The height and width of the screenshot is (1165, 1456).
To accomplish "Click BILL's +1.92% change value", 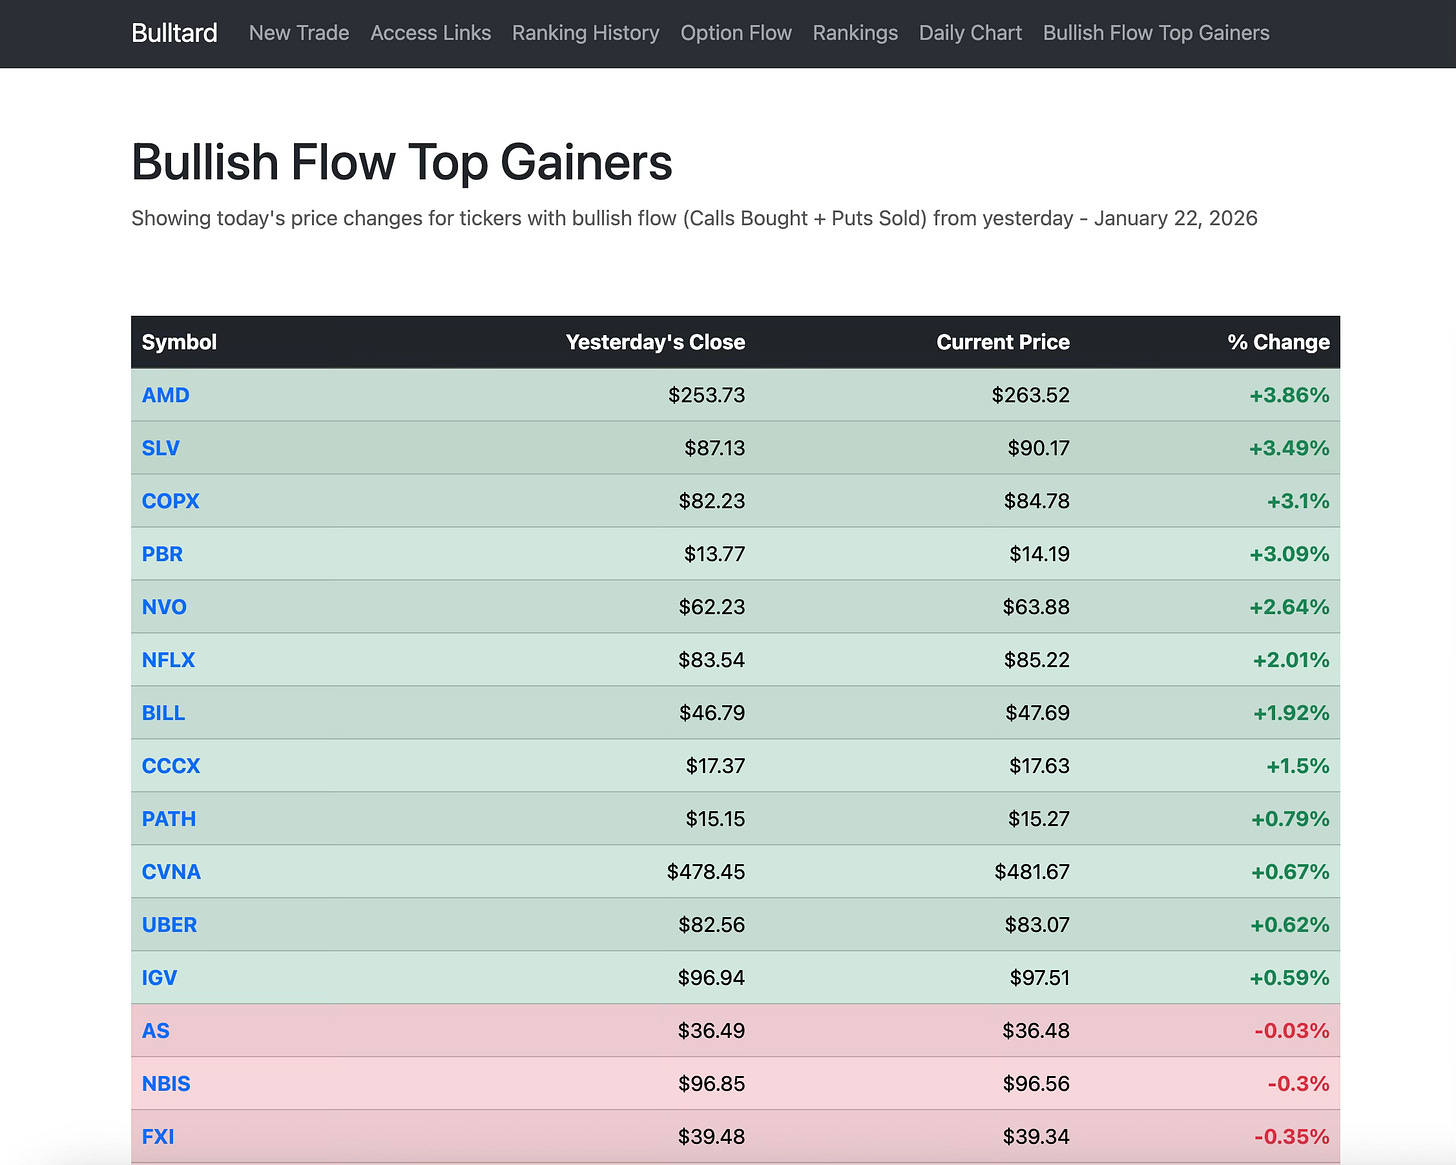I will [1291, 713].
